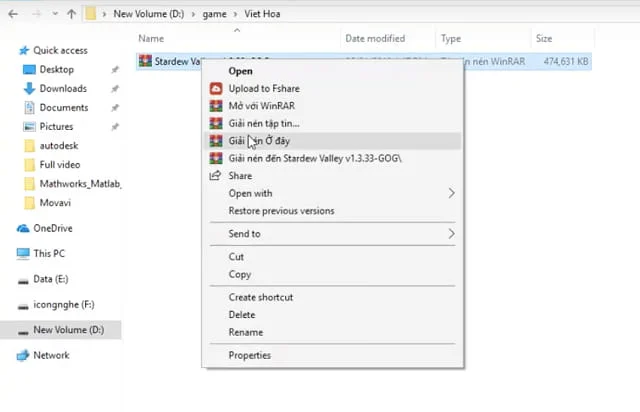
Task: Click the Pictures icon in sidebar
Action: coord(29,127)
